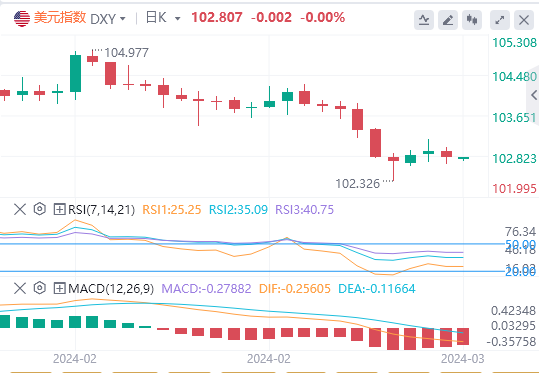Toggle MACD panel expand plus box
Image resolution: width=539 pixels, height=373 pixels.
tap(59, 288)
